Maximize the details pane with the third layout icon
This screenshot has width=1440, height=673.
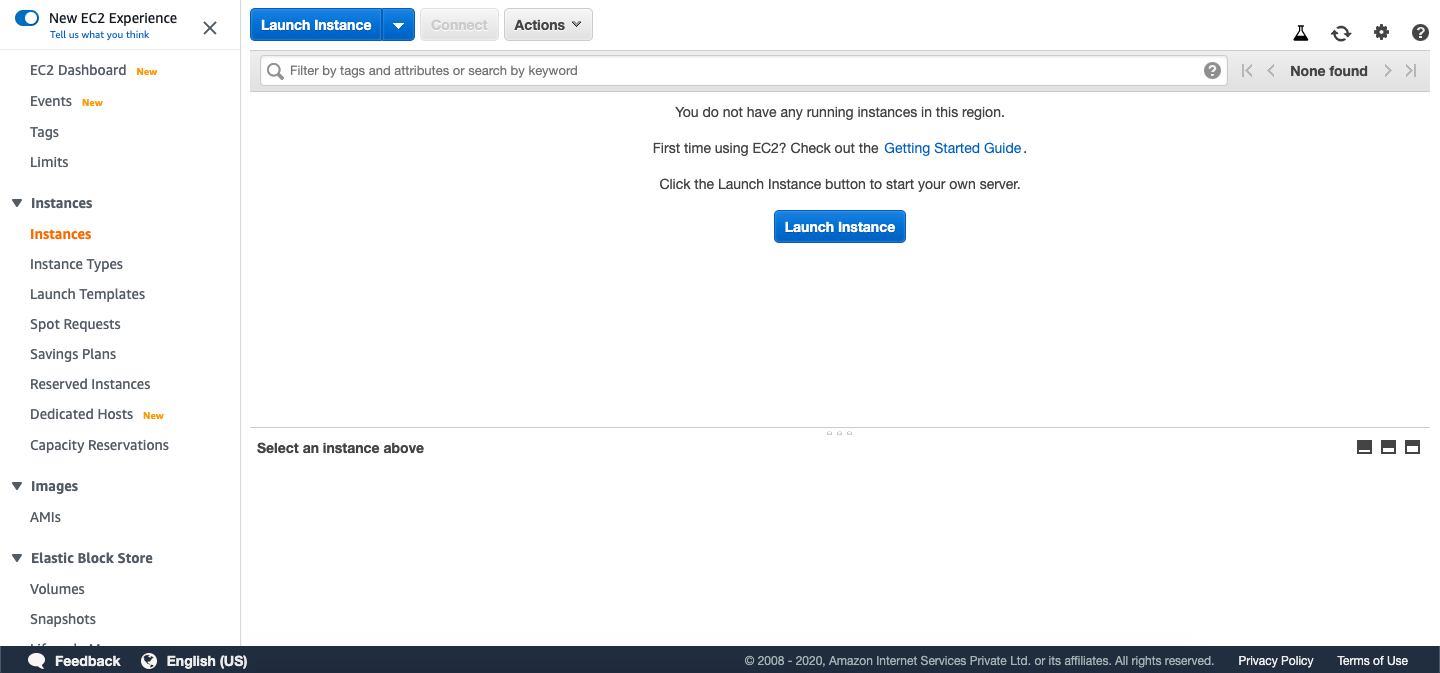(x=1412, y=447)
